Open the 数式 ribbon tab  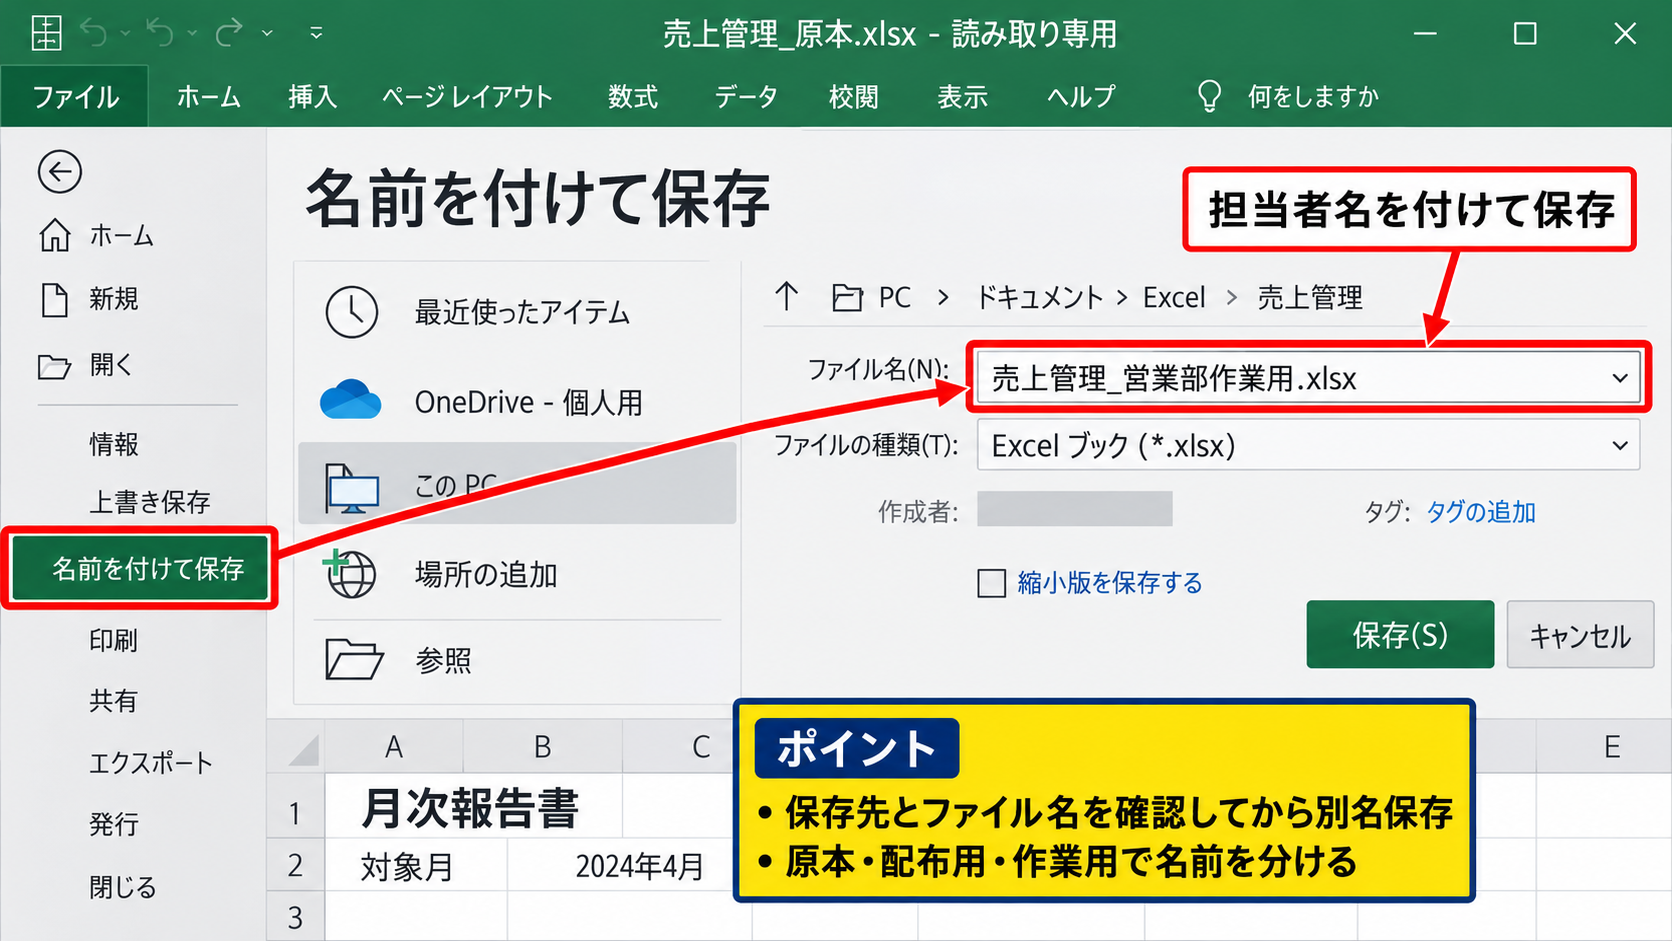(633, 96)
